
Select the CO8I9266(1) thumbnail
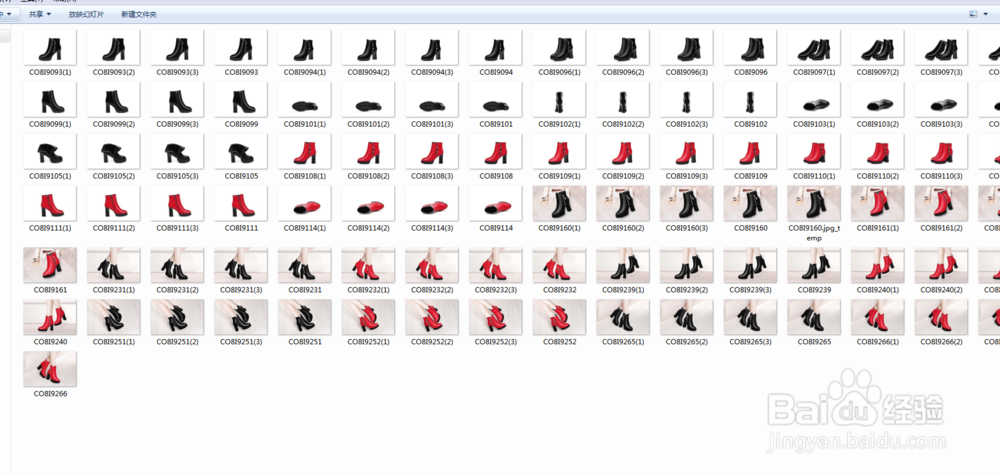pyautogui.click(x=878, y=318)
